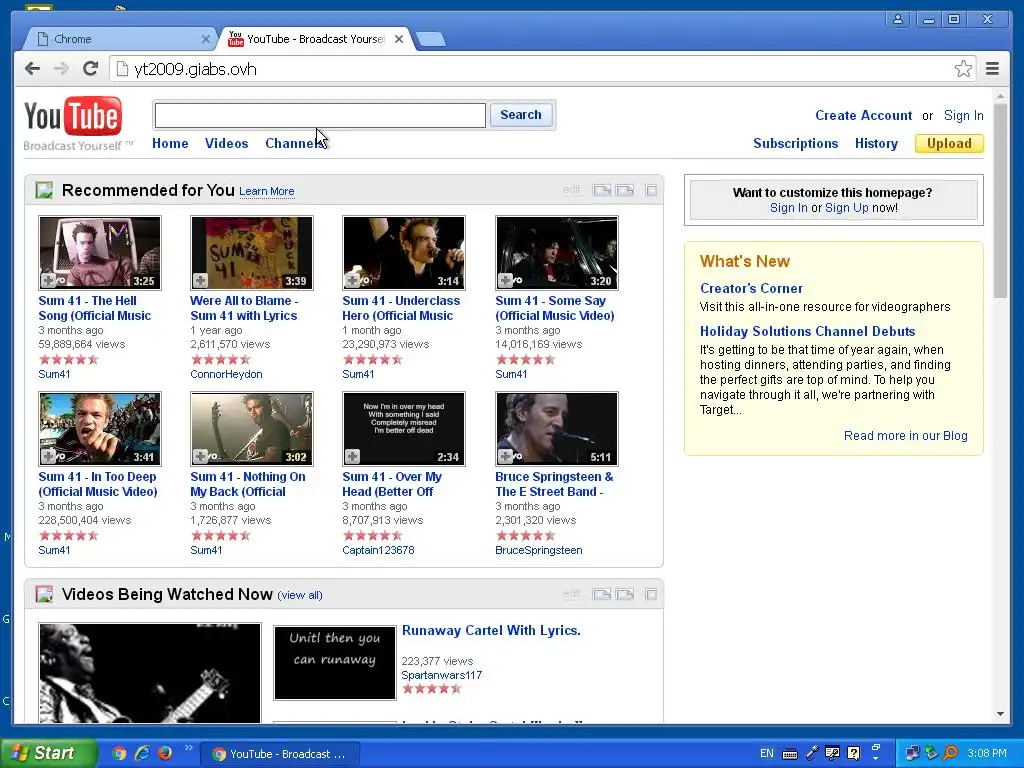1024x768 pixels.
Task: Open the Videos navigation link
Action: (226, 143)
